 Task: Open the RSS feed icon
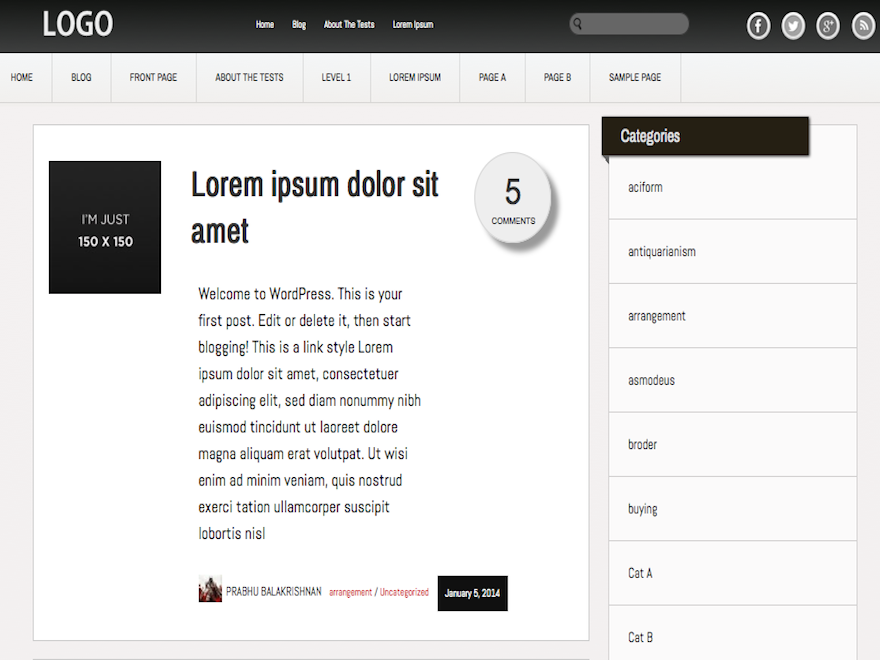tap(863, 25)
